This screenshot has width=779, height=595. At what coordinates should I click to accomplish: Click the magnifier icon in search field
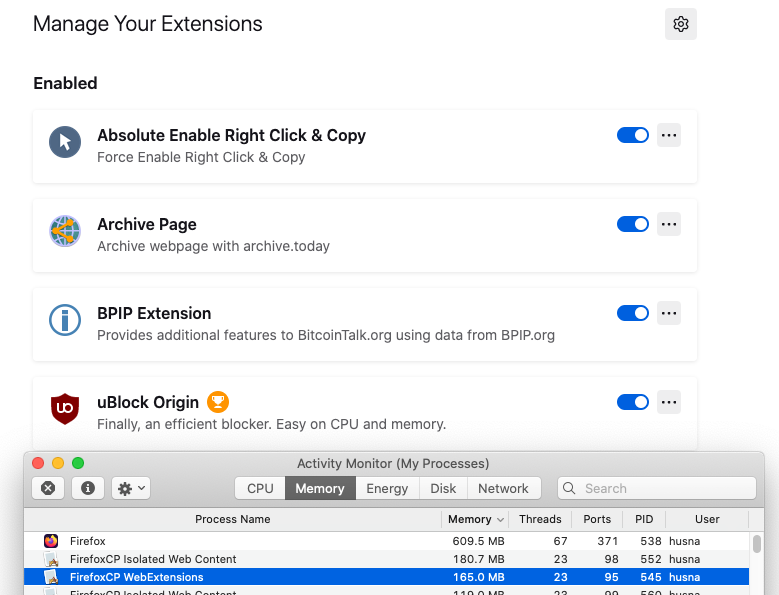(569, 488)
